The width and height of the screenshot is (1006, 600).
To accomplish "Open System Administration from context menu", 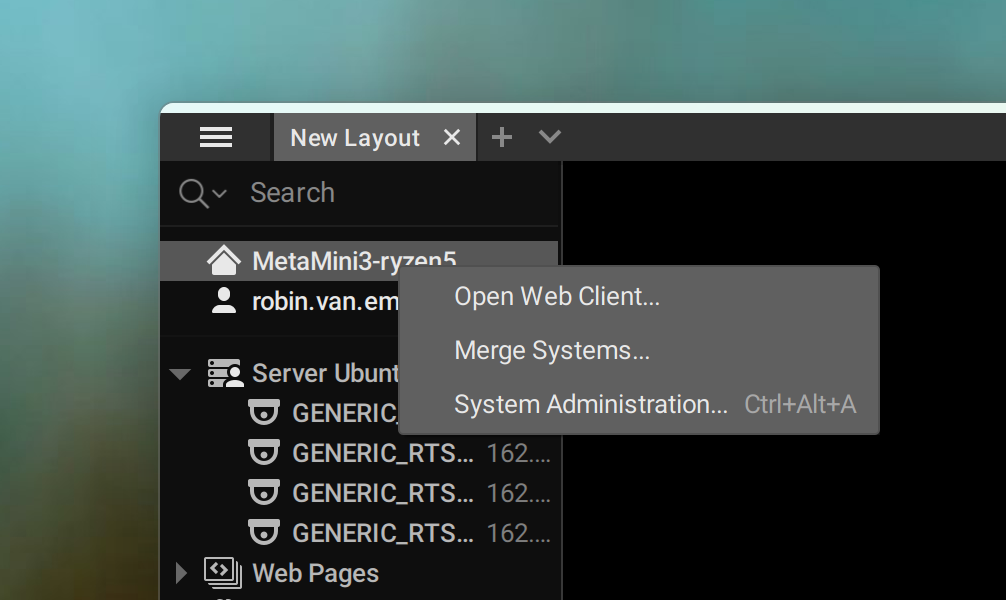I will [590, 404].
